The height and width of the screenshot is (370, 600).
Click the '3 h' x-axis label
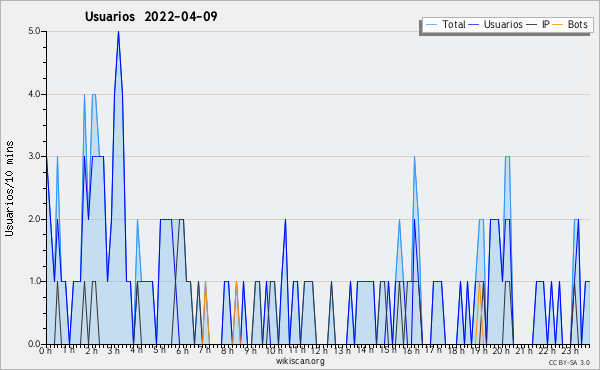click(x=113, y=351)
